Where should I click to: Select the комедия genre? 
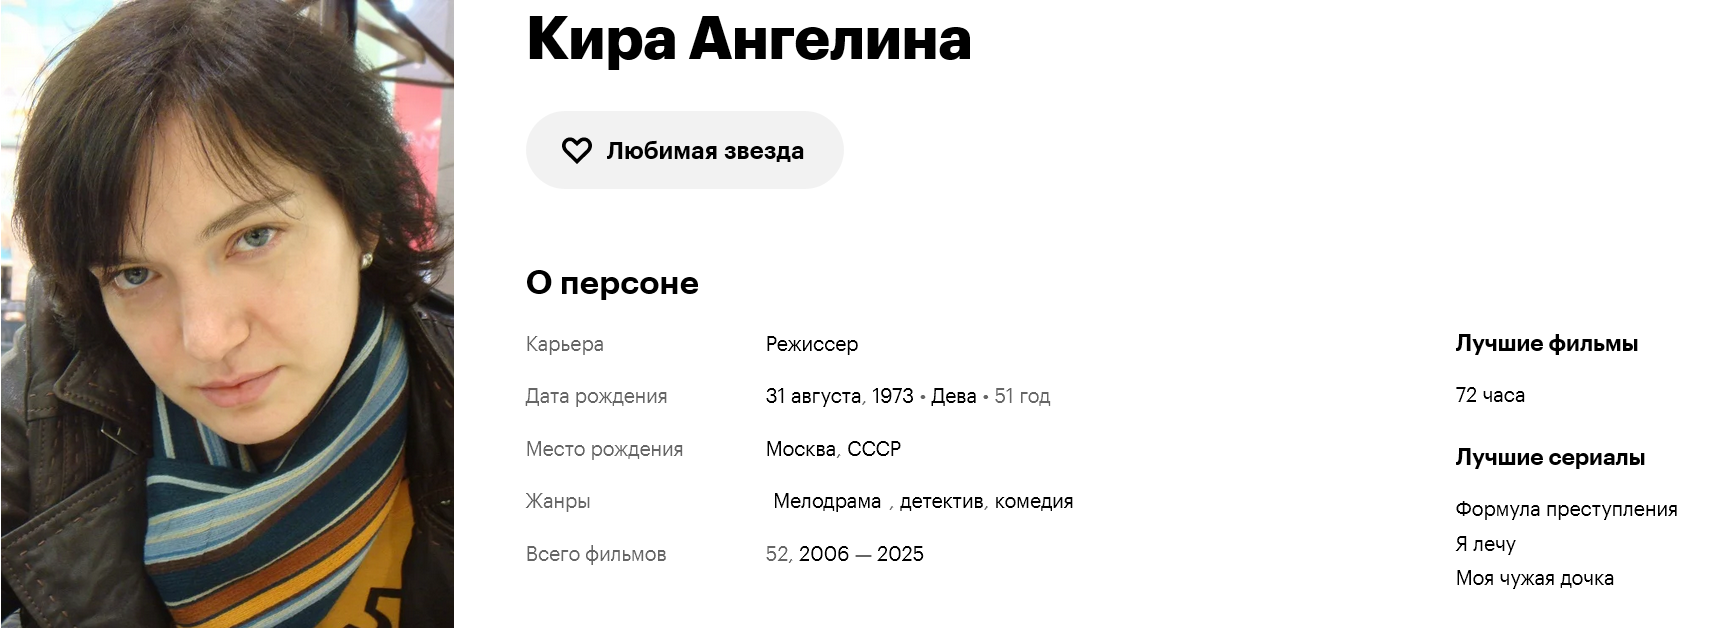[x=1034, y=501]
